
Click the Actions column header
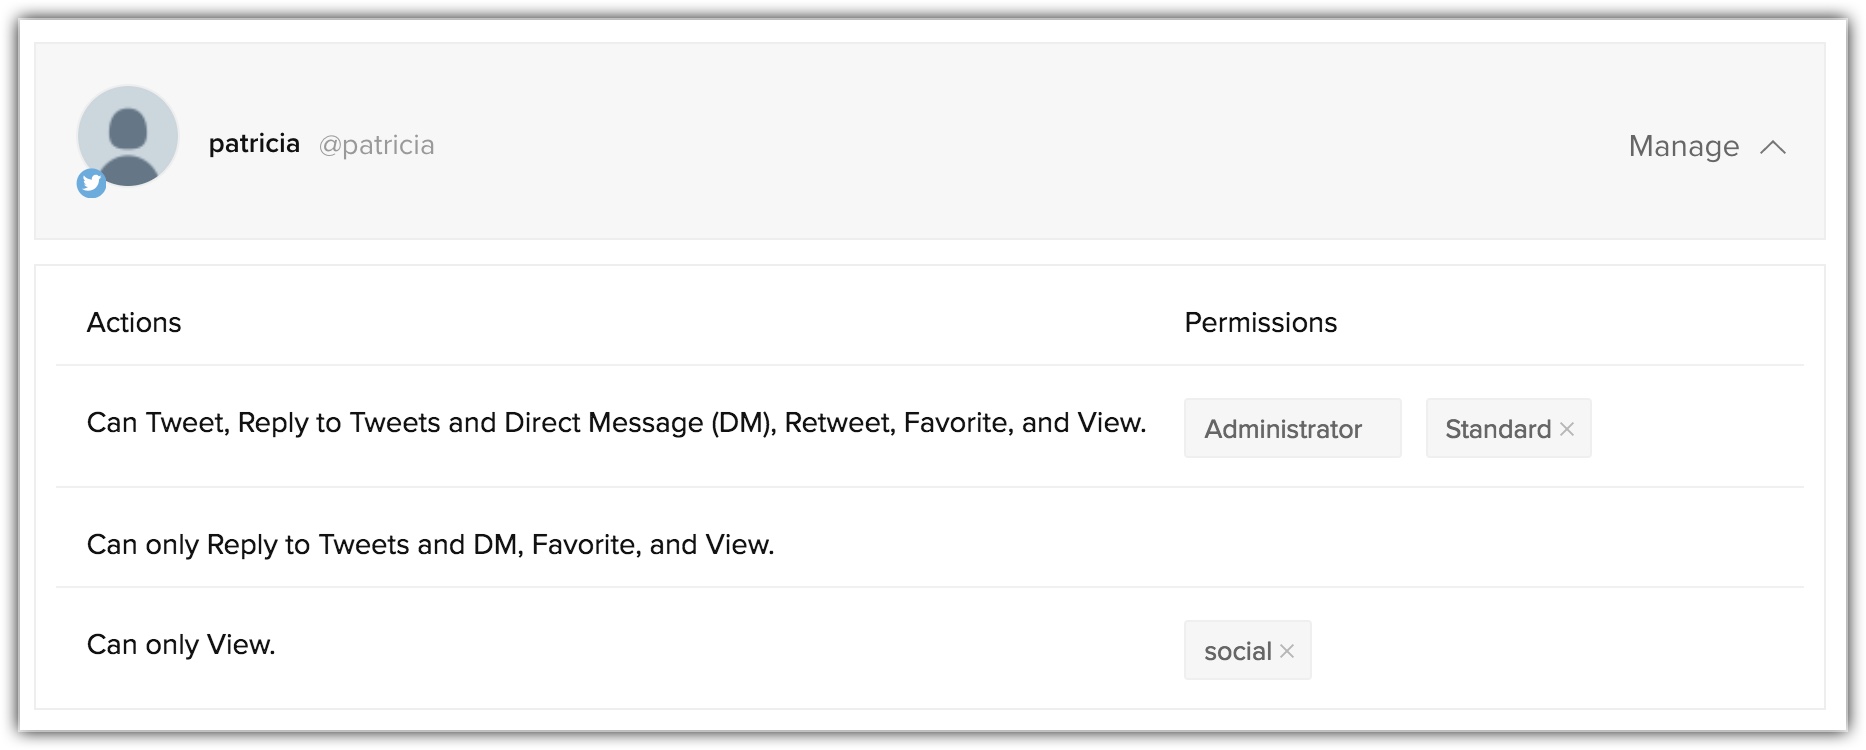click(x=134, y=322)
